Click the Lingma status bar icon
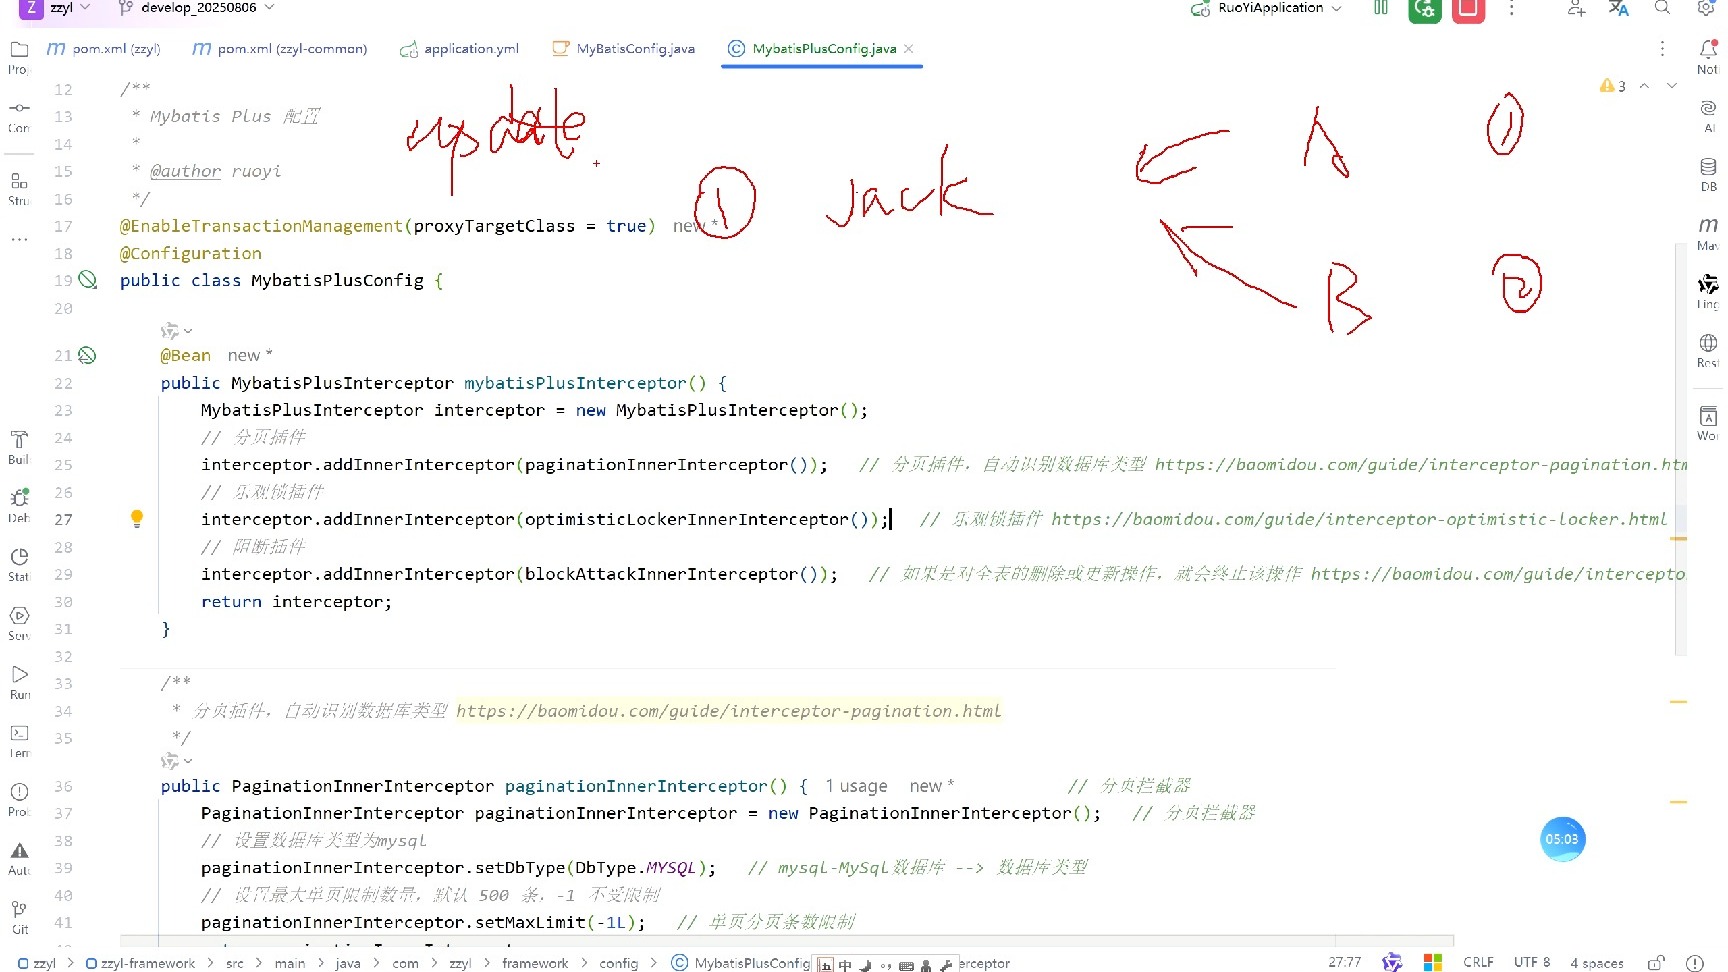 1391,962
